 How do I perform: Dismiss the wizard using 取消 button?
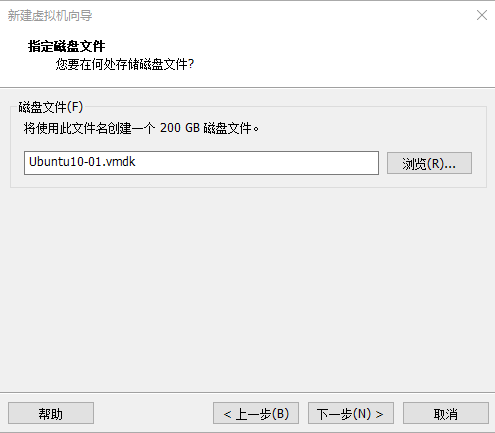pyautogui.click(x=446, y=413)
